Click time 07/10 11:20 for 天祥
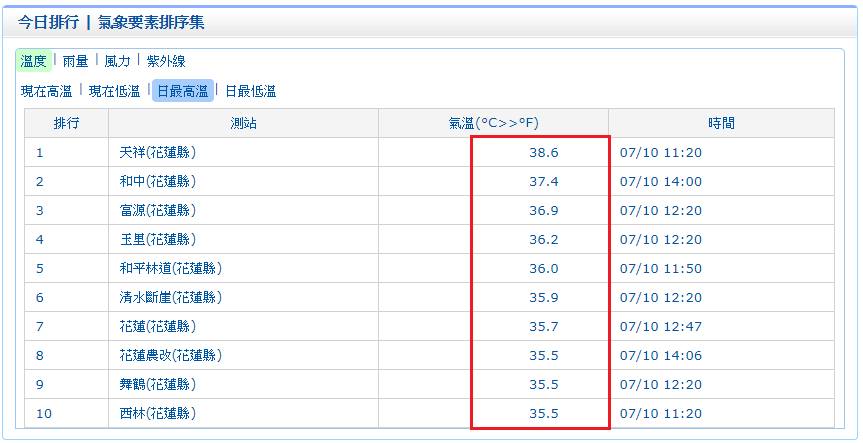 click(x=661, y=152)
